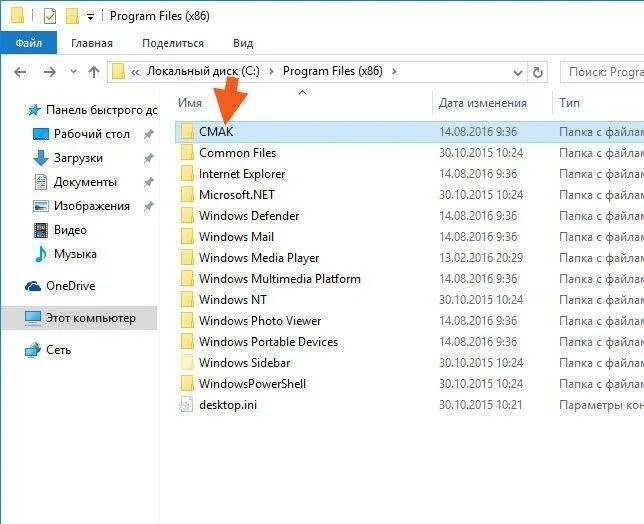Click the Internet Explorer folder icon
644x524 pixels.
click(187, 174)
